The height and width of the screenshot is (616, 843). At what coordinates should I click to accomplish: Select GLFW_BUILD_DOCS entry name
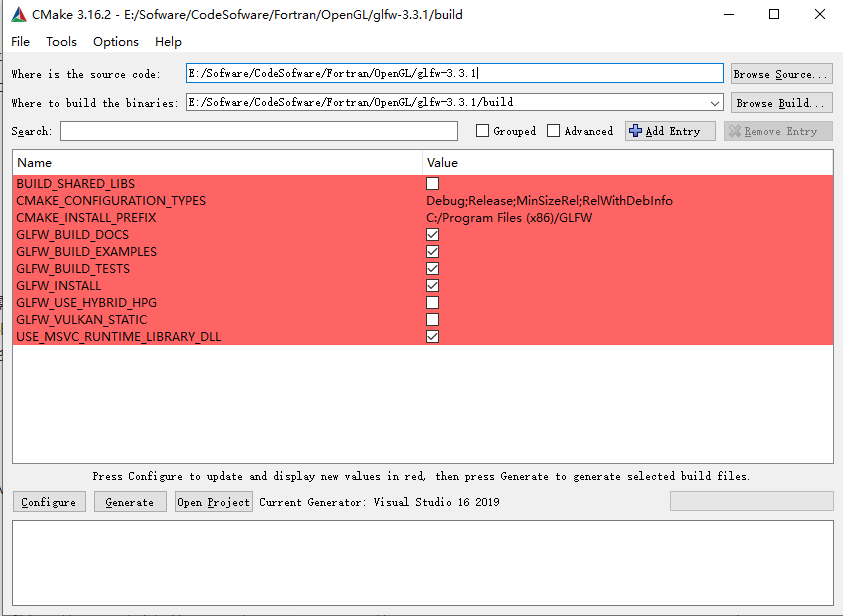73,234
